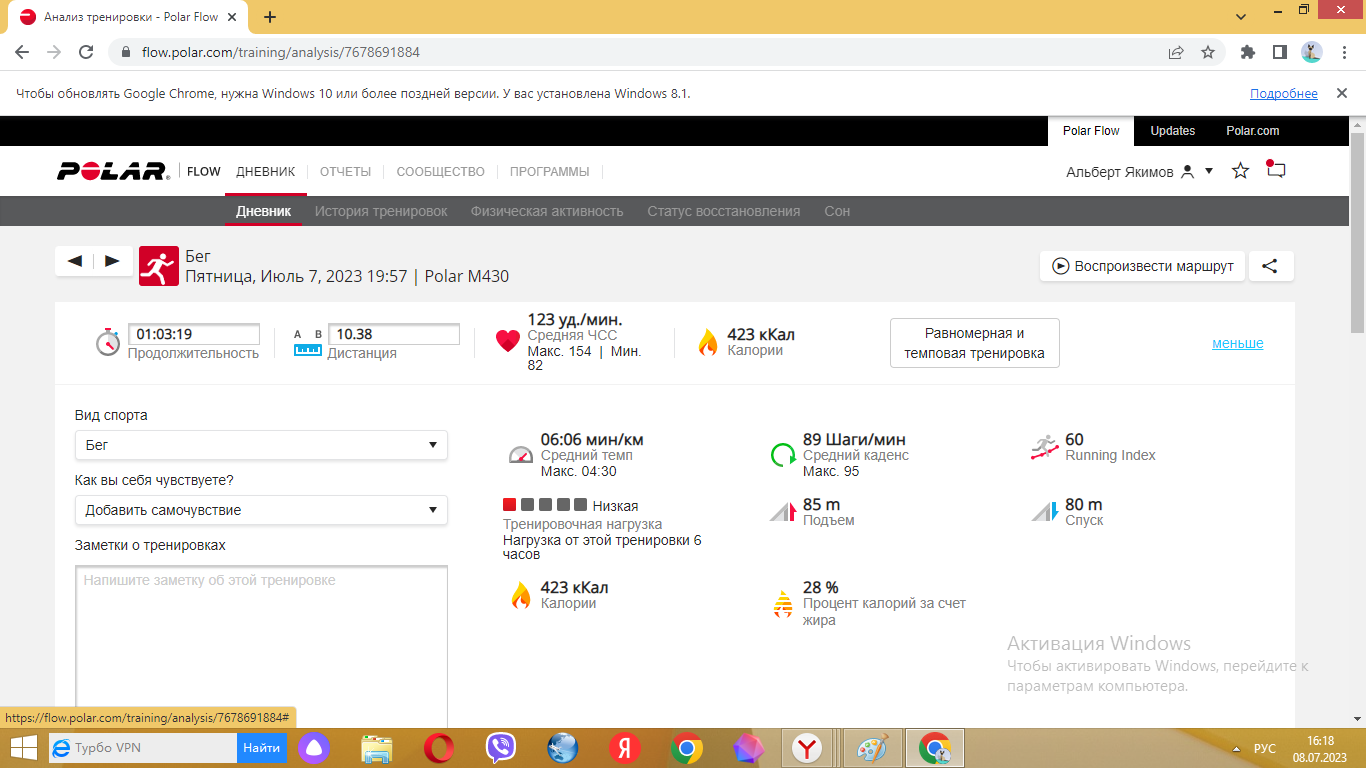1366x768 pixels.
Task: Click the training notes text area
Action: click(x=261, y=646)
